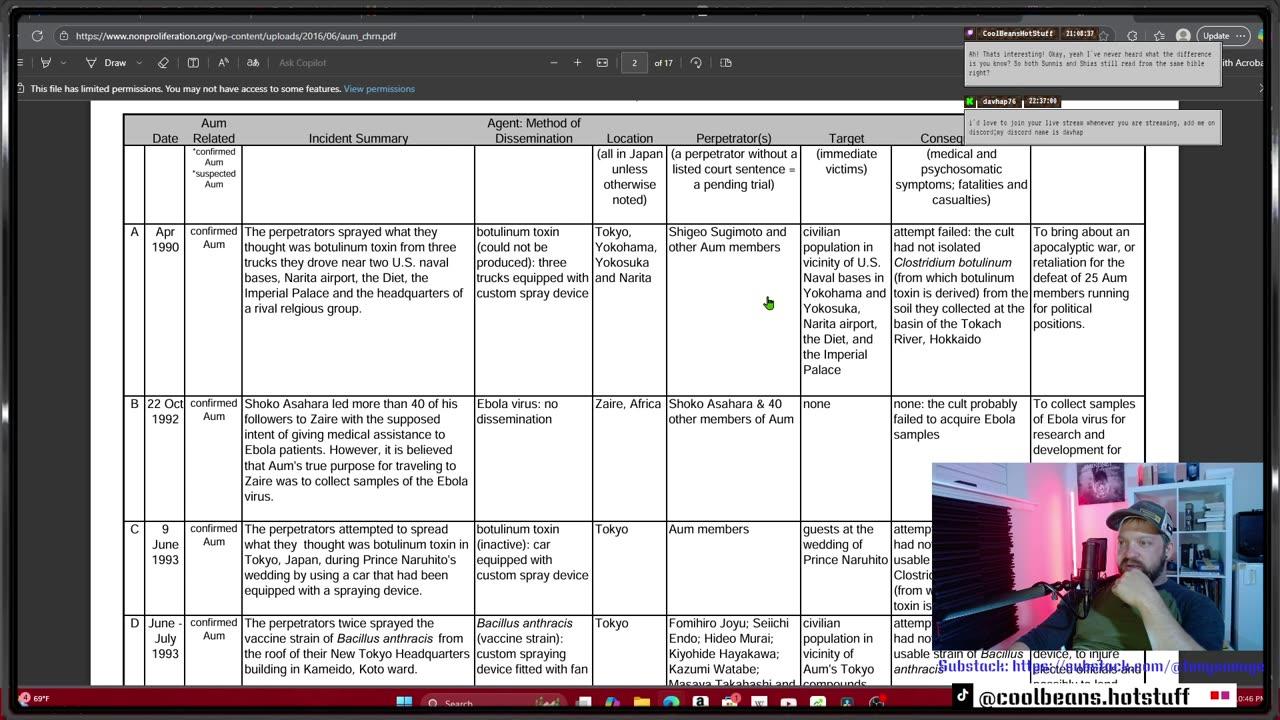
Task: Click the Read aloud icon
Action: pyautogui.click(x=223, y=63)
